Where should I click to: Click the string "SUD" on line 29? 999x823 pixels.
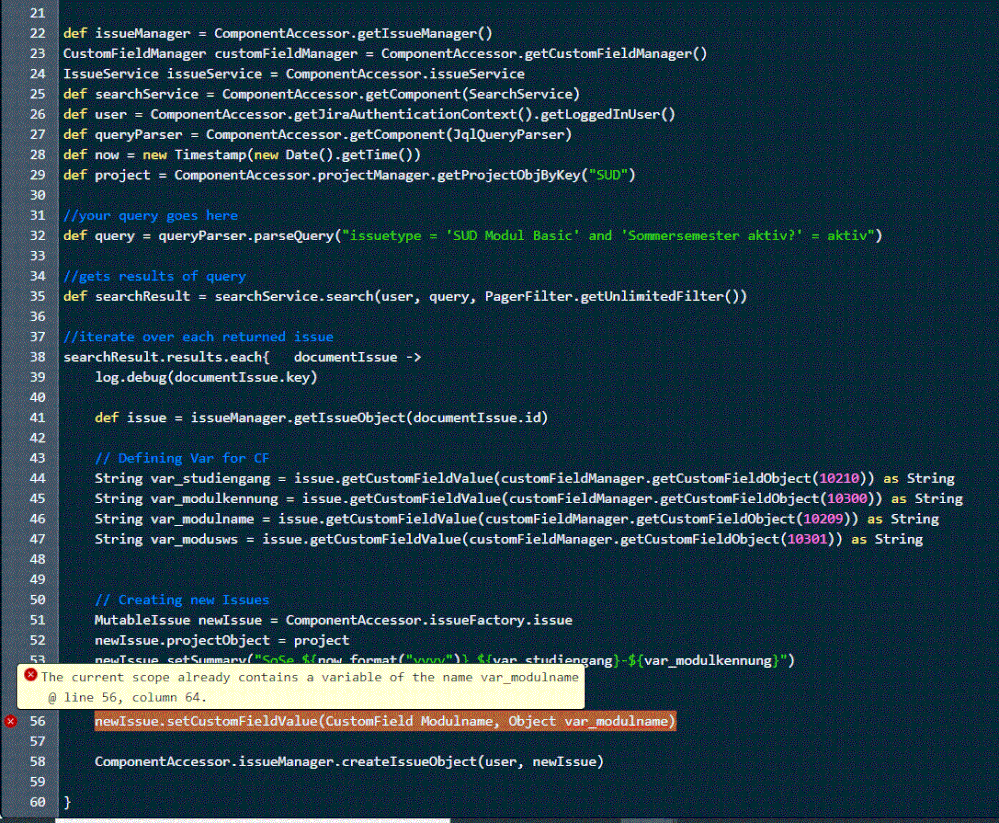pos(608,175)
